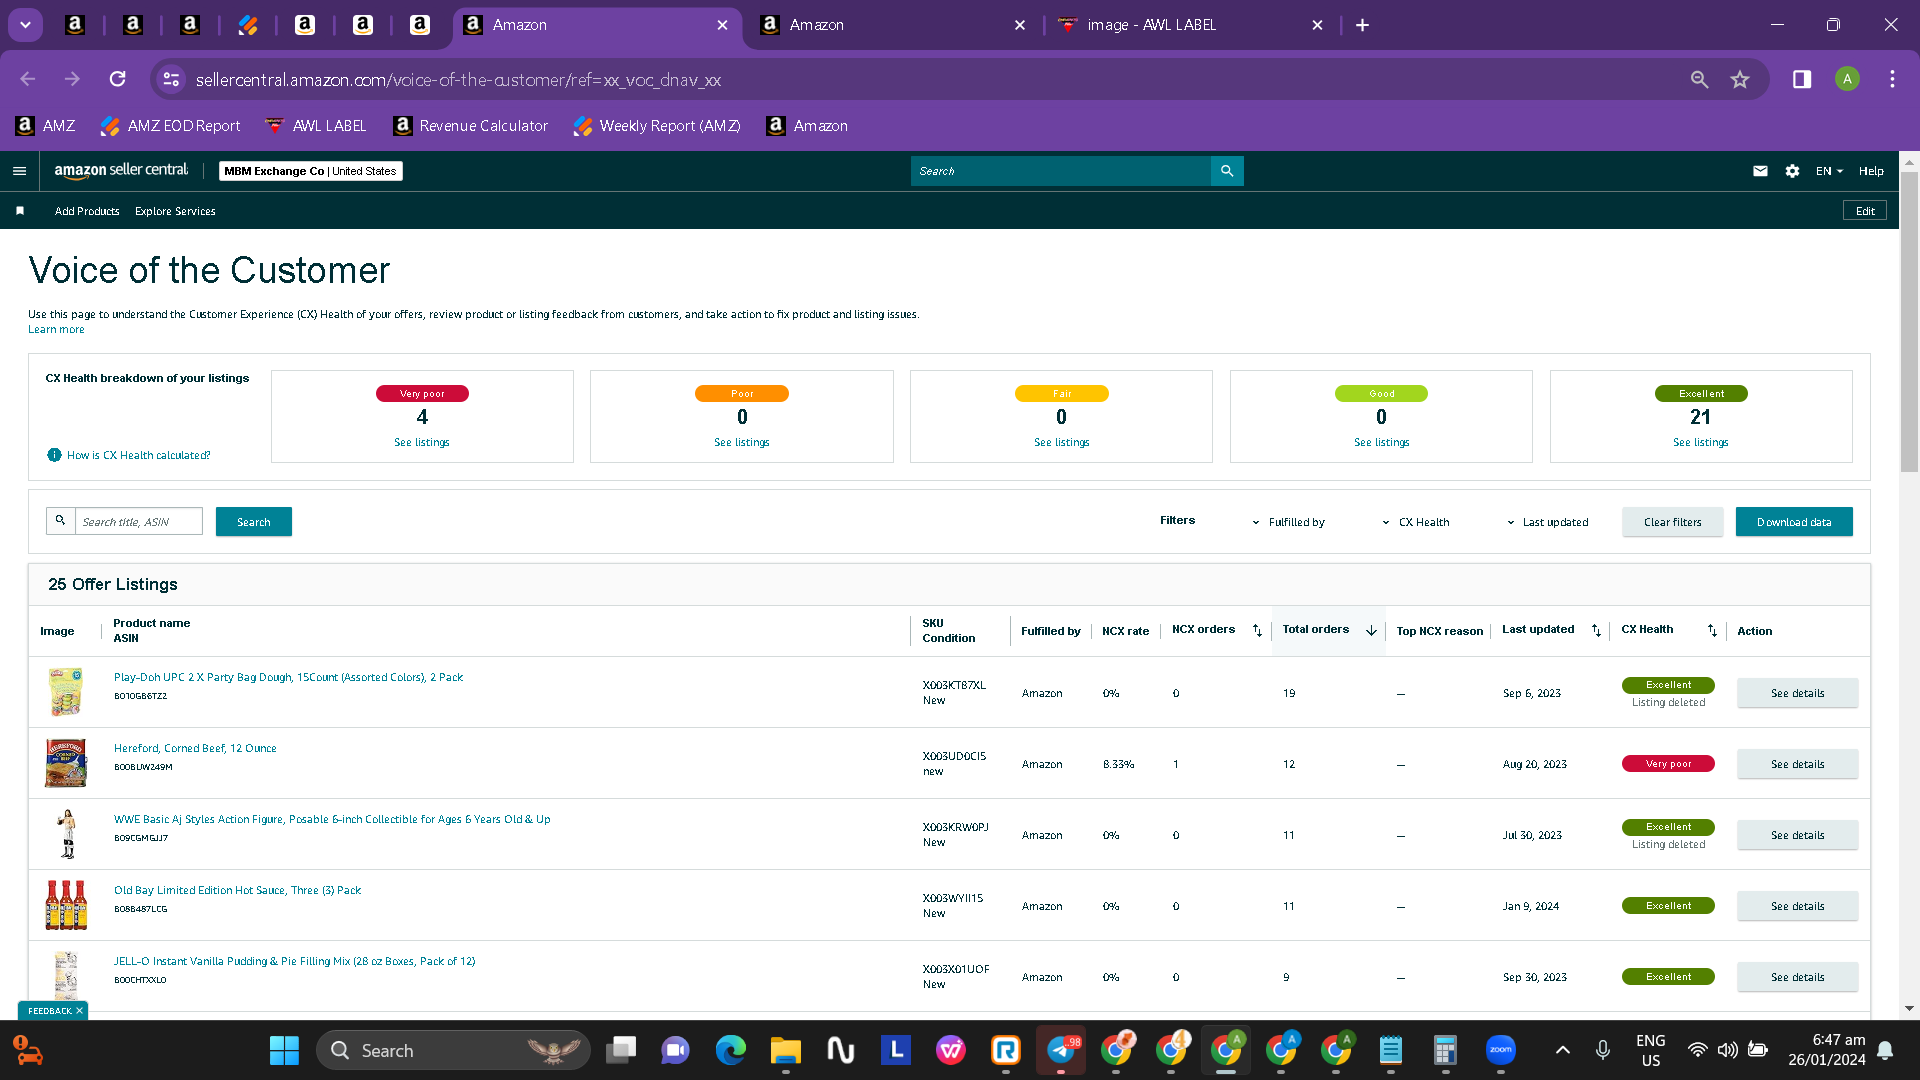Open Explore Services in navigation bar
The image size is (1920, 1080).
175,211
